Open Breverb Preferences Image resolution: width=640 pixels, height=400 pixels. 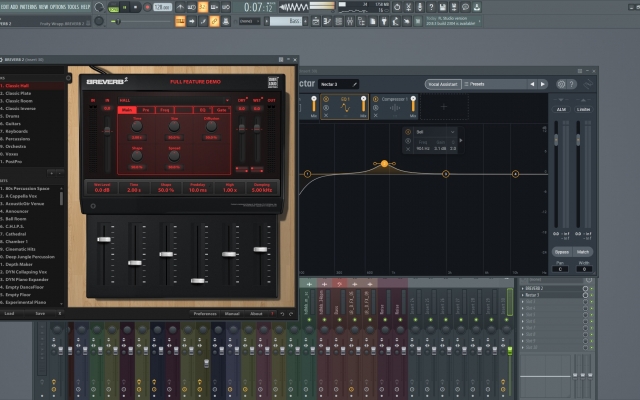(x=205, y=313)
